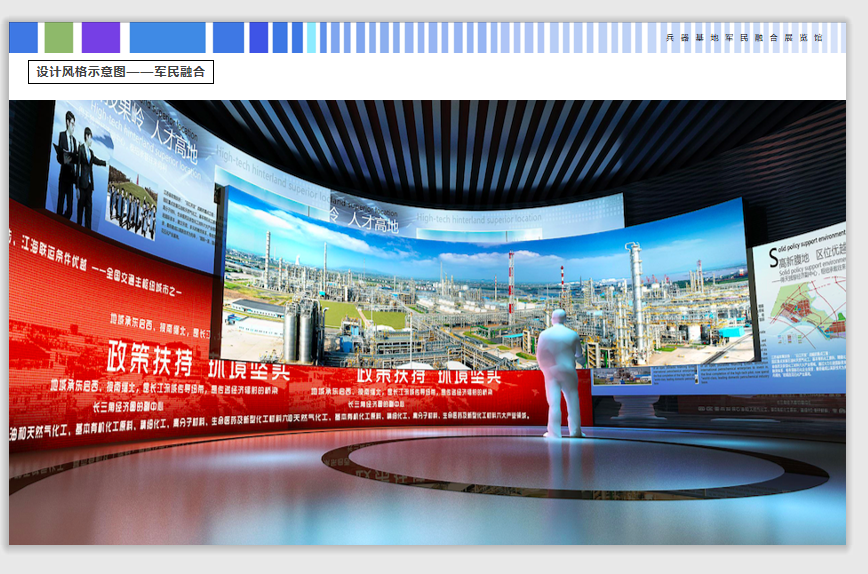
Task: Click the title box 设计风格示意图——军民融合
Action: (121, 72)
